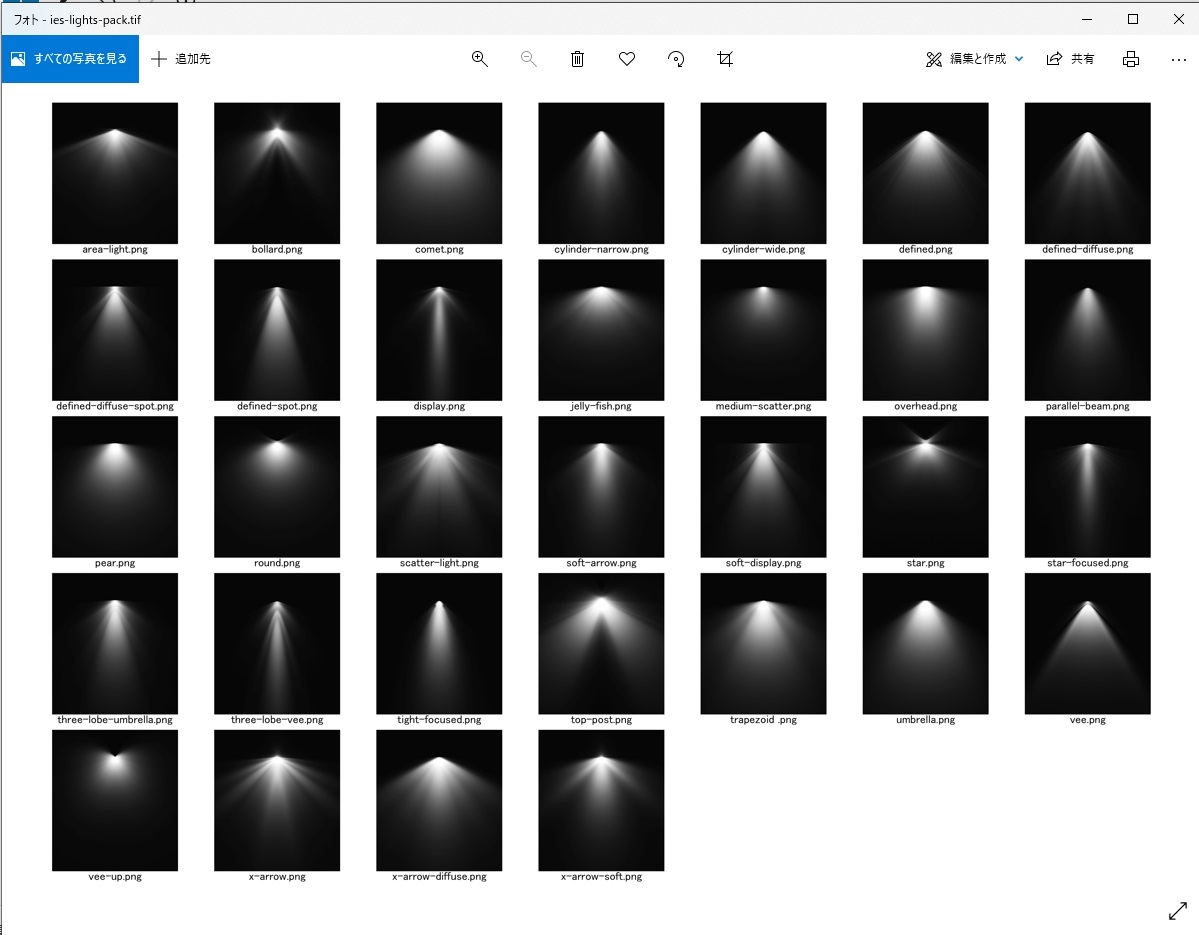Open the 編集と作成 dropdown
The height and width of the screenshot is (935, 1199).
(973, 59)
